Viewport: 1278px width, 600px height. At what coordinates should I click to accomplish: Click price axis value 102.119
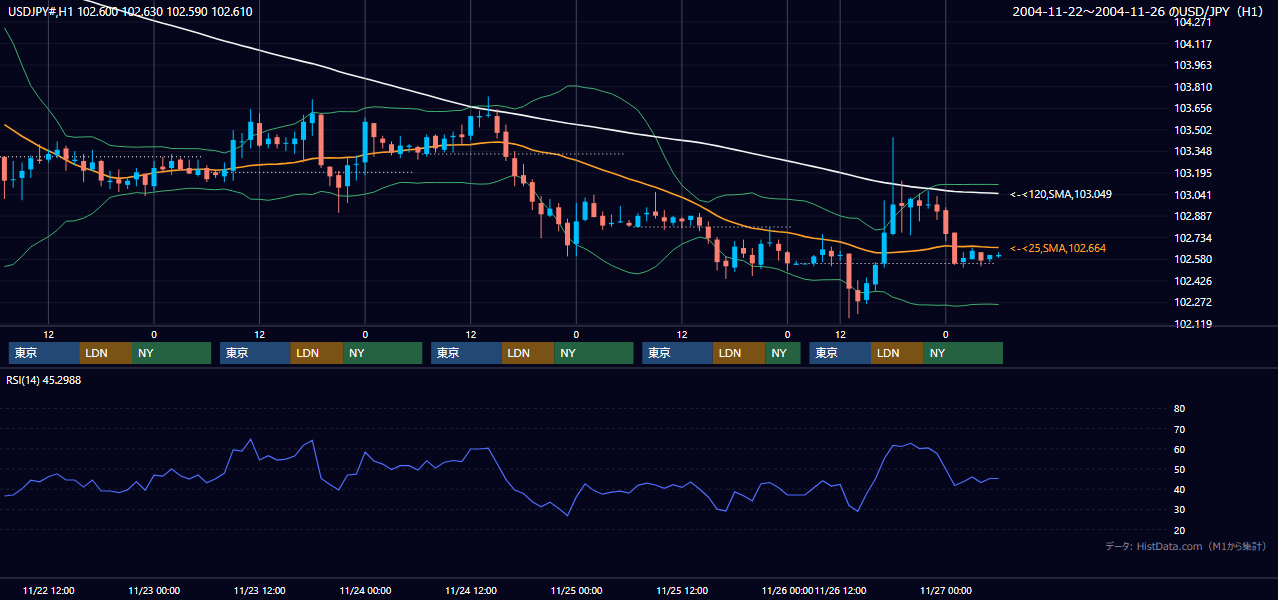point(1193,324)
